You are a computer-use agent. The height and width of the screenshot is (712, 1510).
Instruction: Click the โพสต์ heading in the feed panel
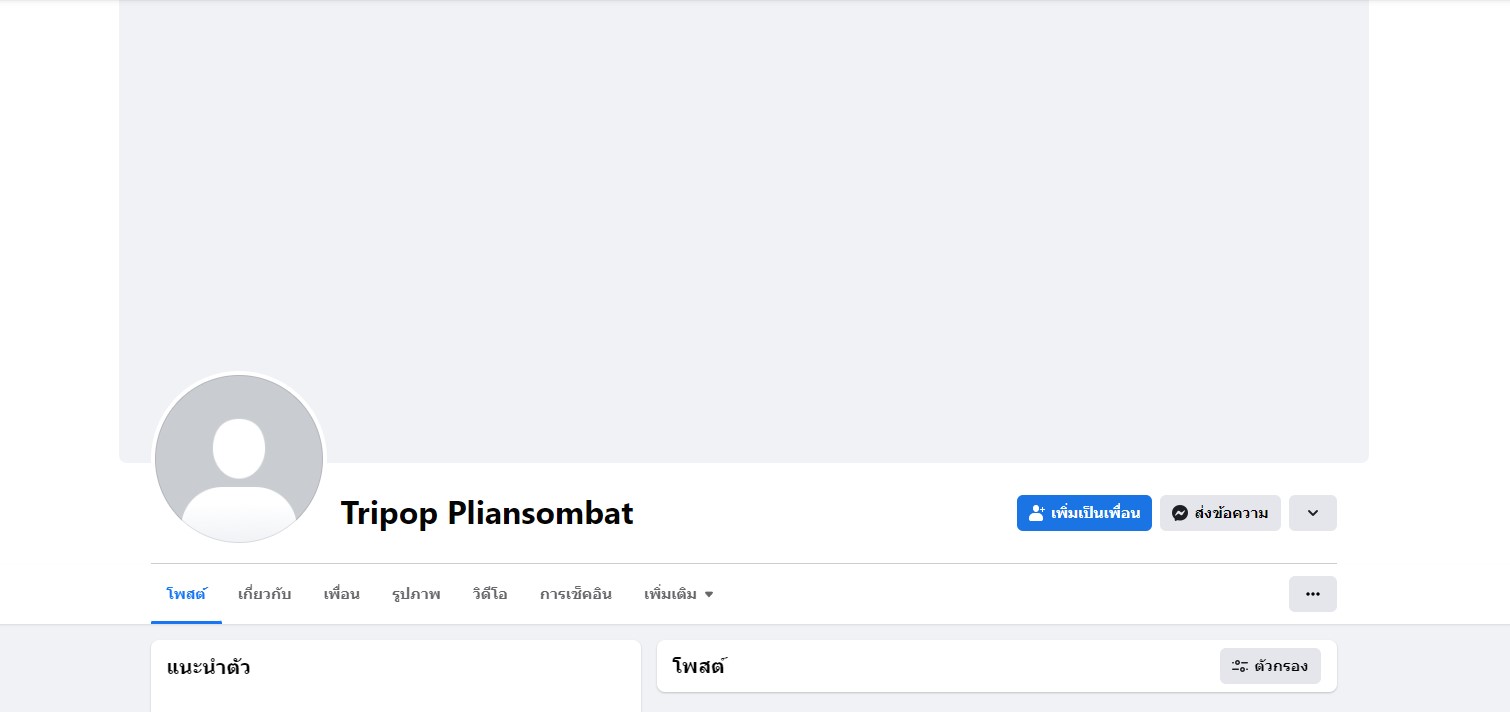pyautogui.click(x=698, y=666)
